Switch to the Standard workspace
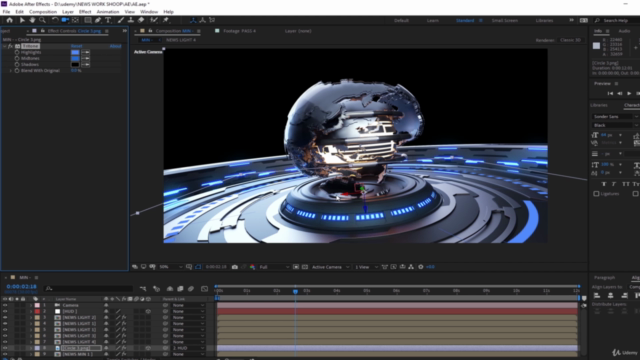 (x=465, y=20)
